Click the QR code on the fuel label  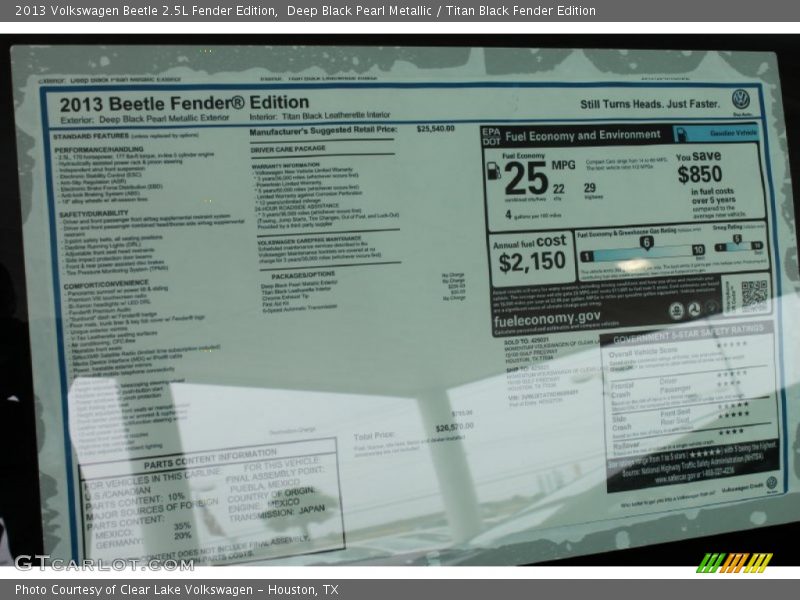point(753,293)
